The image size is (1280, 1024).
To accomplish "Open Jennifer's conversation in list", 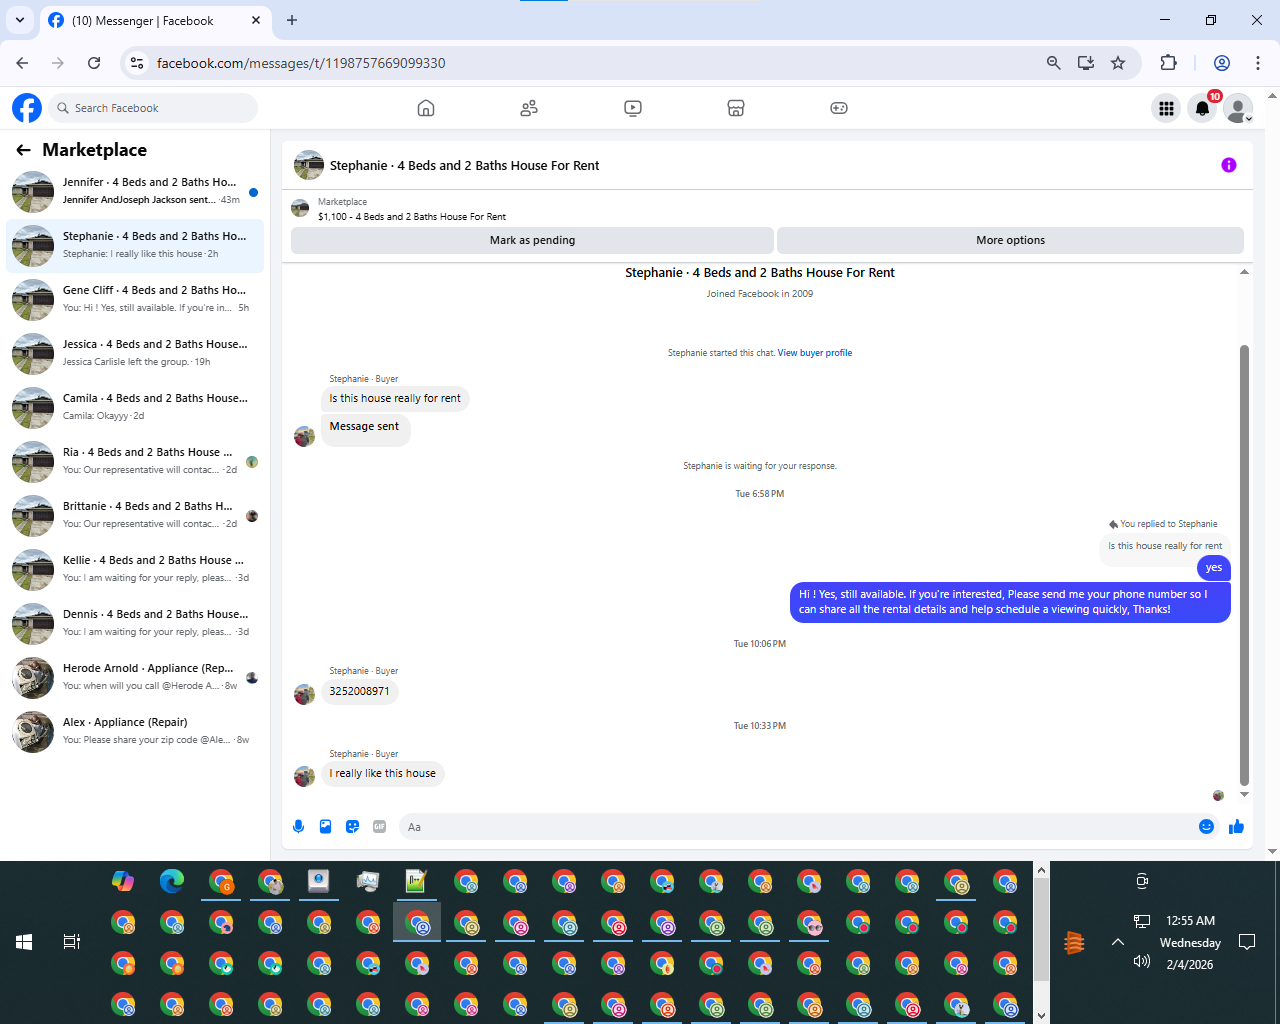I will 135,191.
